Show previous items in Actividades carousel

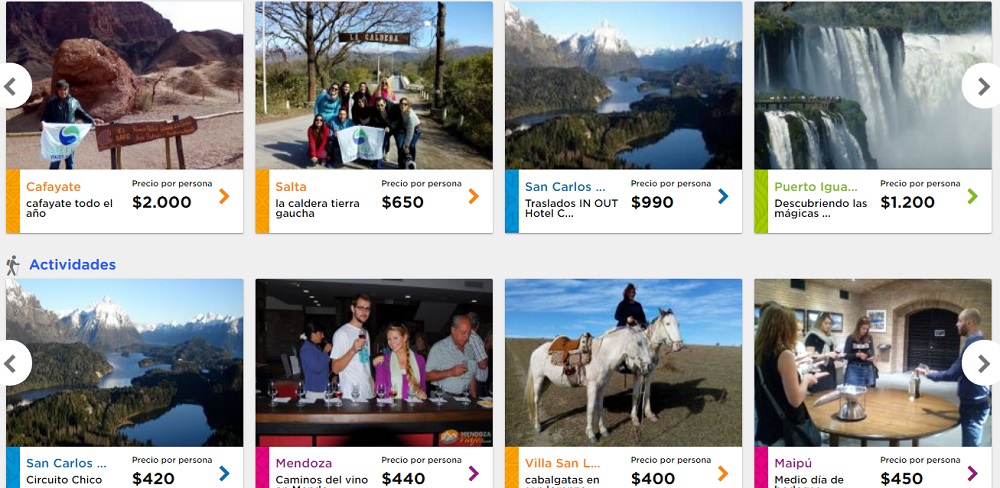(x=14, y=363)
